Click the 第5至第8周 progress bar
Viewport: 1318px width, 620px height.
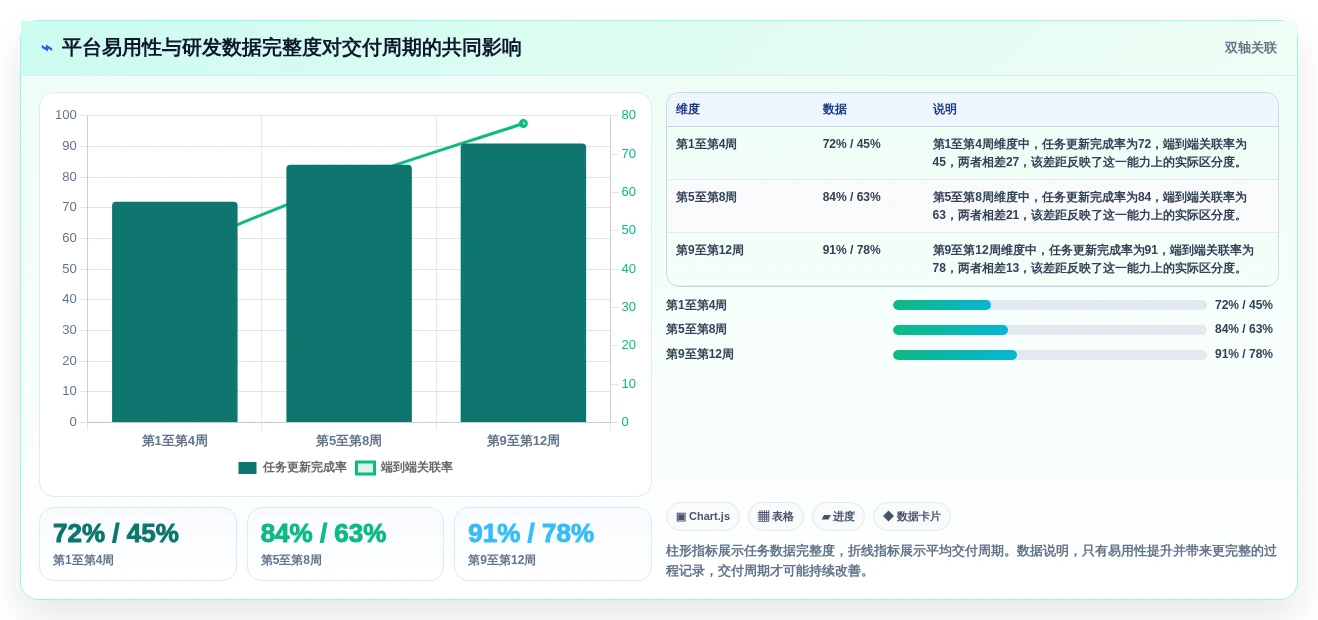[1050, 330]
